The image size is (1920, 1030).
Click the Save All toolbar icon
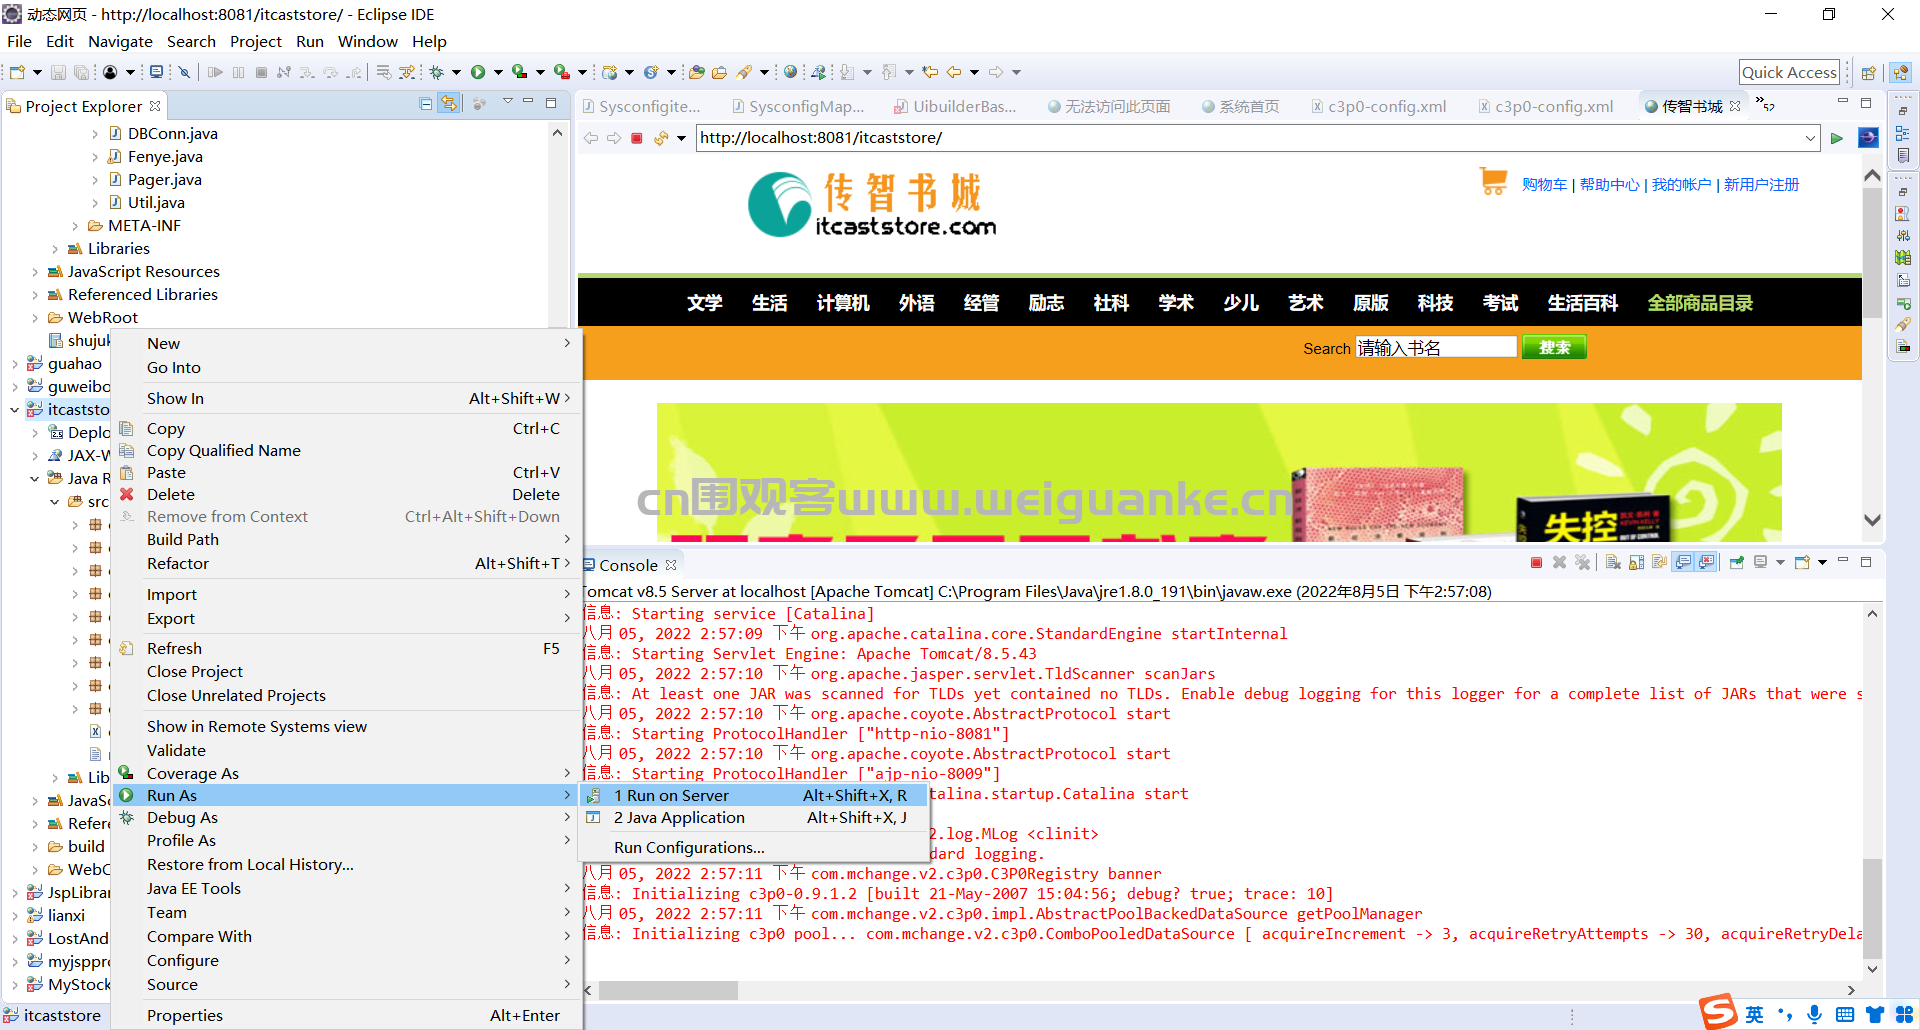click(x=81, y=72)
